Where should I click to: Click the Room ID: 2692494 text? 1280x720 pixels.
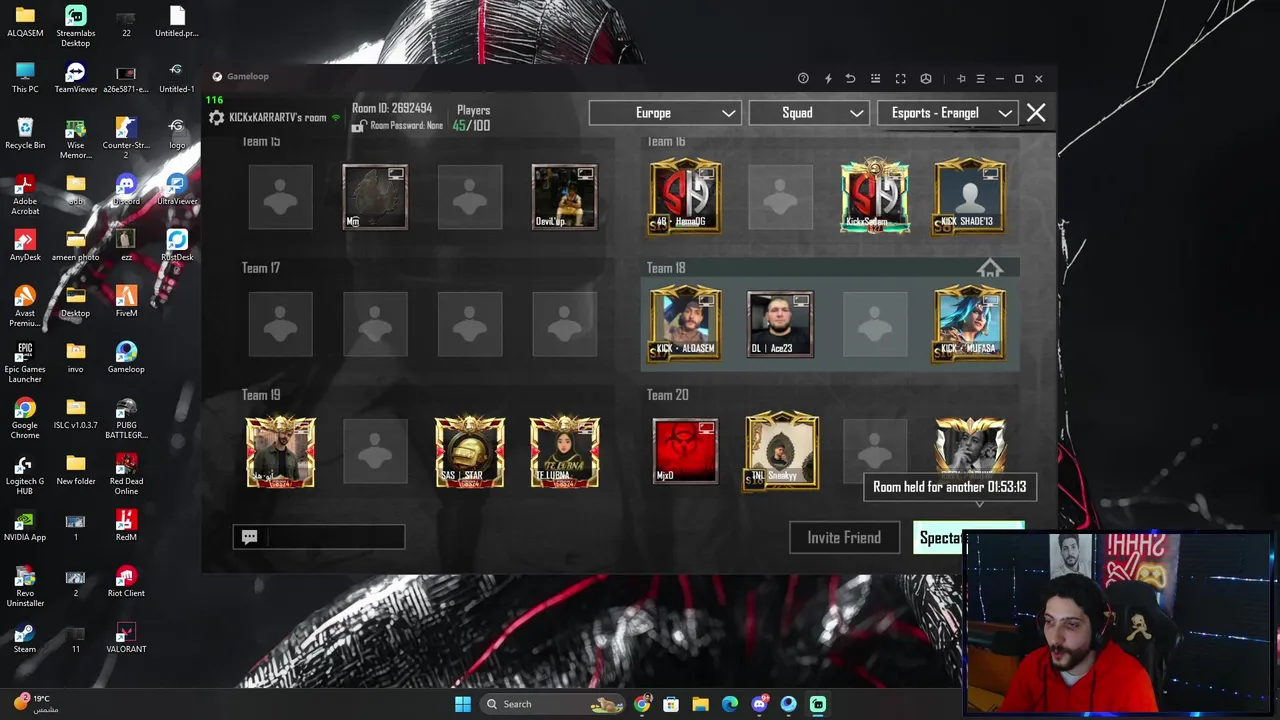tap(392, 108)
